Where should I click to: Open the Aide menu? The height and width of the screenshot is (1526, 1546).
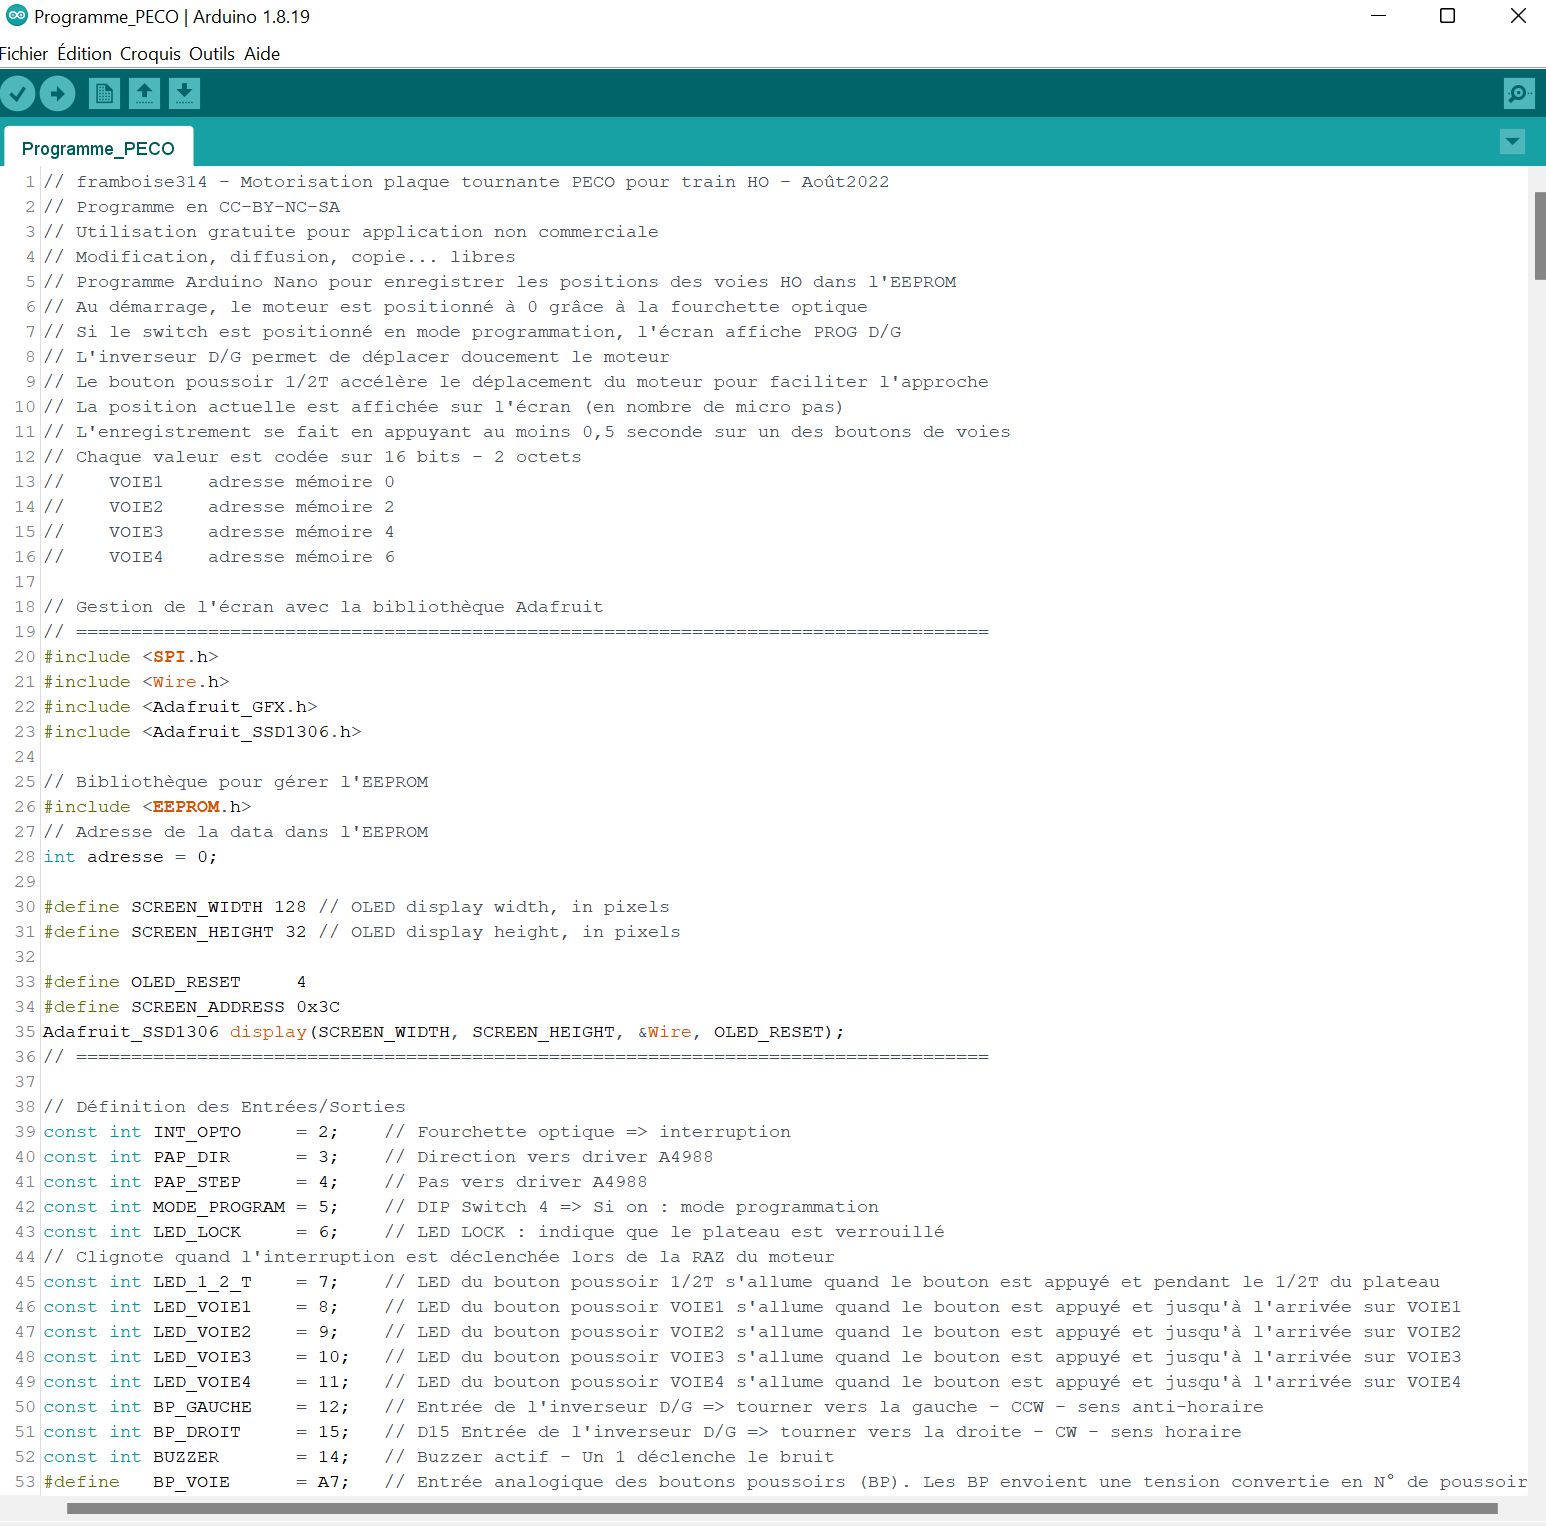tap(262, 54)
